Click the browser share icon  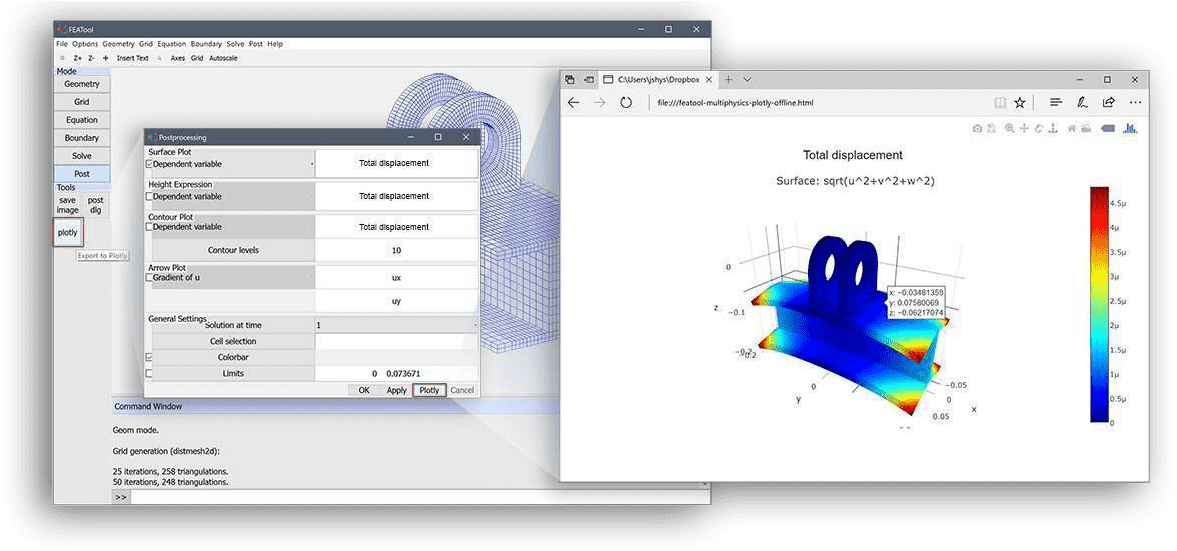1108,102
